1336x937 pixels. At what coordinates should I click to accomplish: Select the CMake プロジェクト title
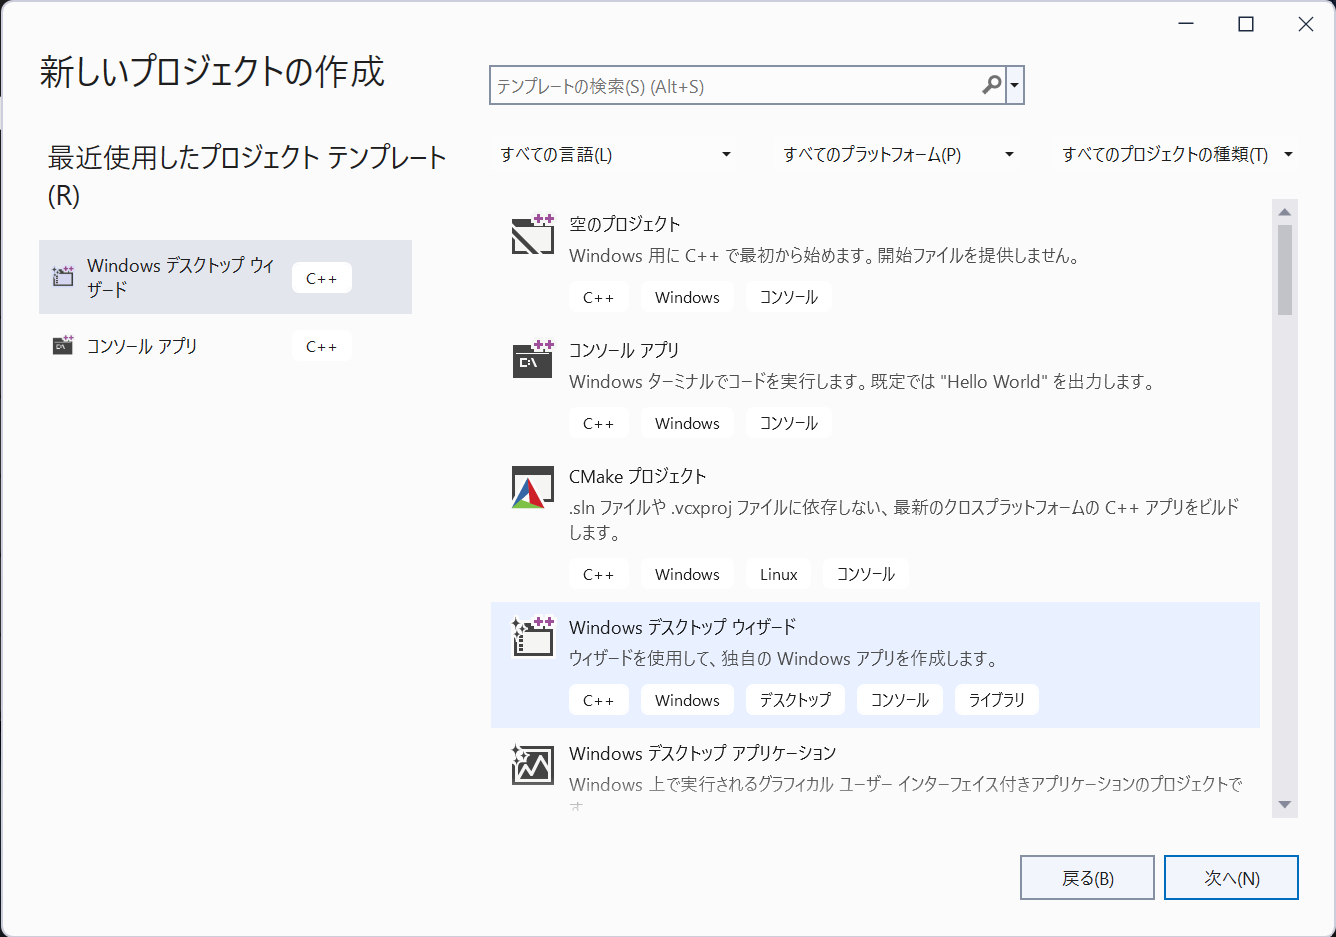pyautogui.click(x=638, y=476)
